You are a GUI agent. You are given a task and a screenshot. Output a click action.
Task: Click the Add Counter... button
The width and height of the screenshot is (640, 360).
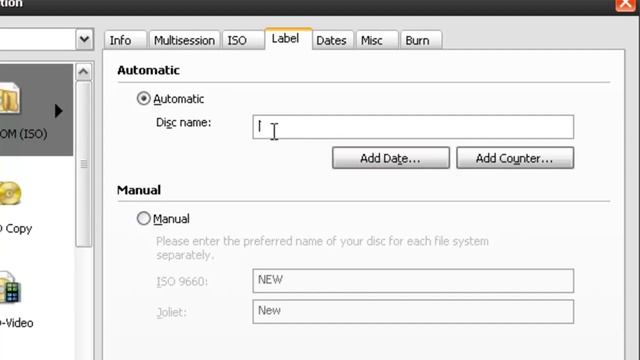point(515,158)
